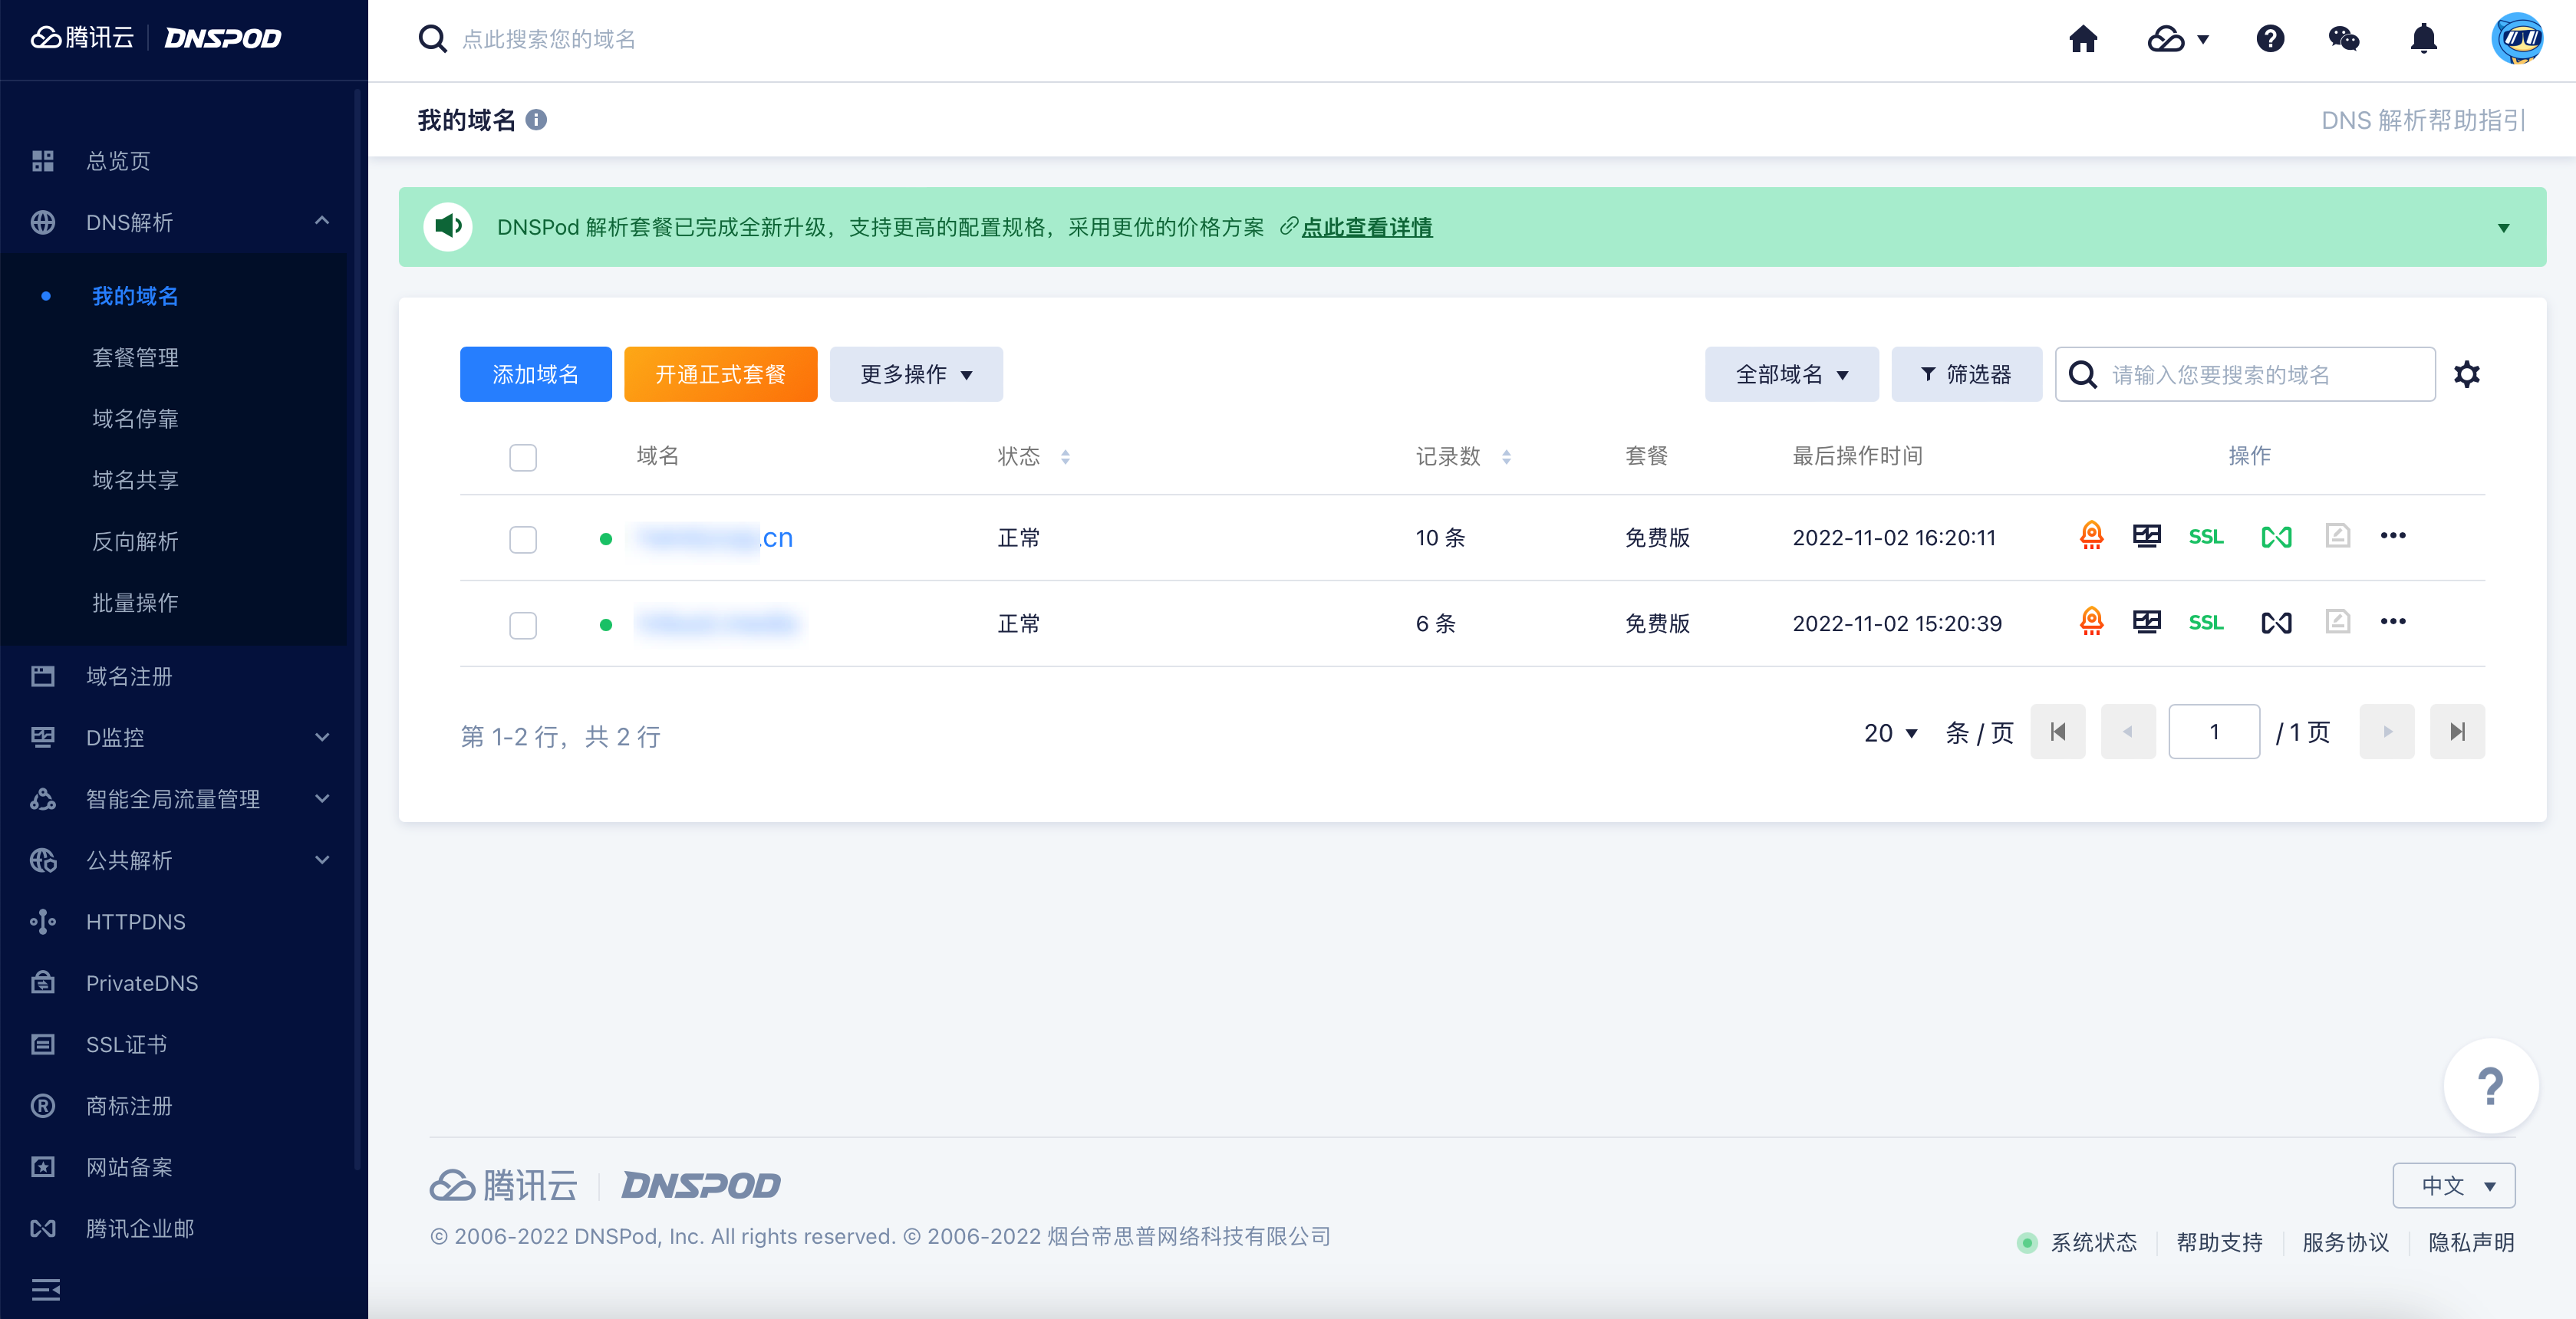
Task: Open the WeChat icon in header
Action: coord(2343,39)
